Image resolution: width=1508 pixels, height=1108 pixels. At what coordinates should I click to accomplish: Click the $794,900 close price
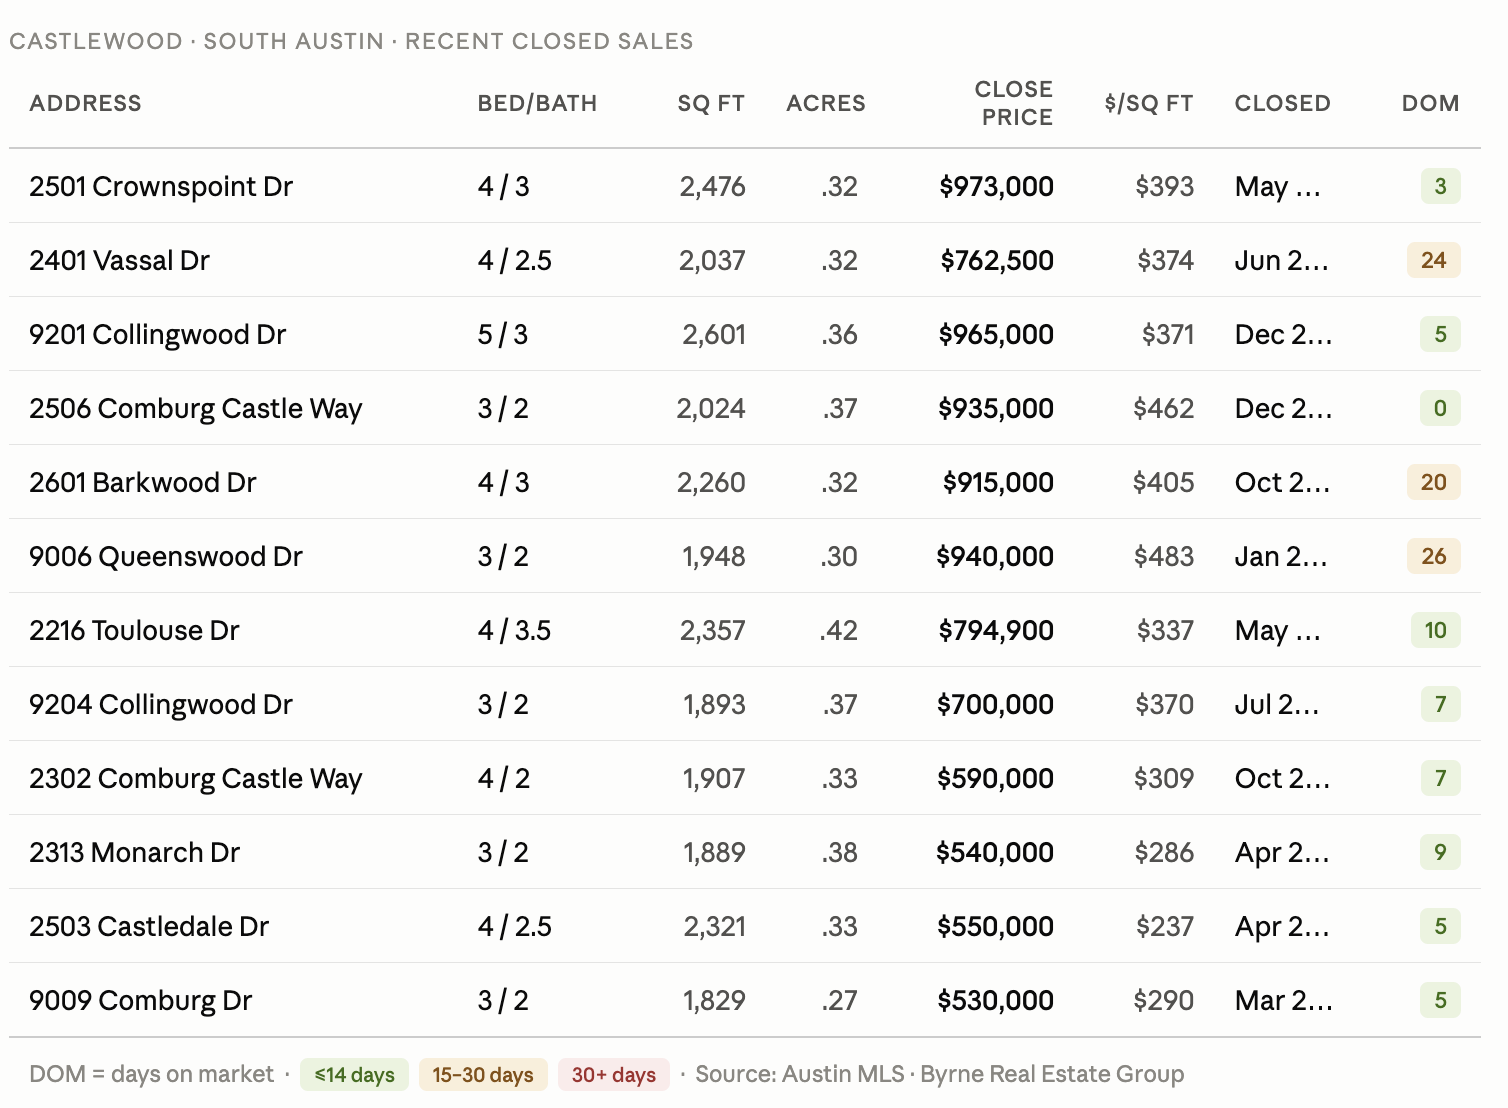(x=996, y=630)
